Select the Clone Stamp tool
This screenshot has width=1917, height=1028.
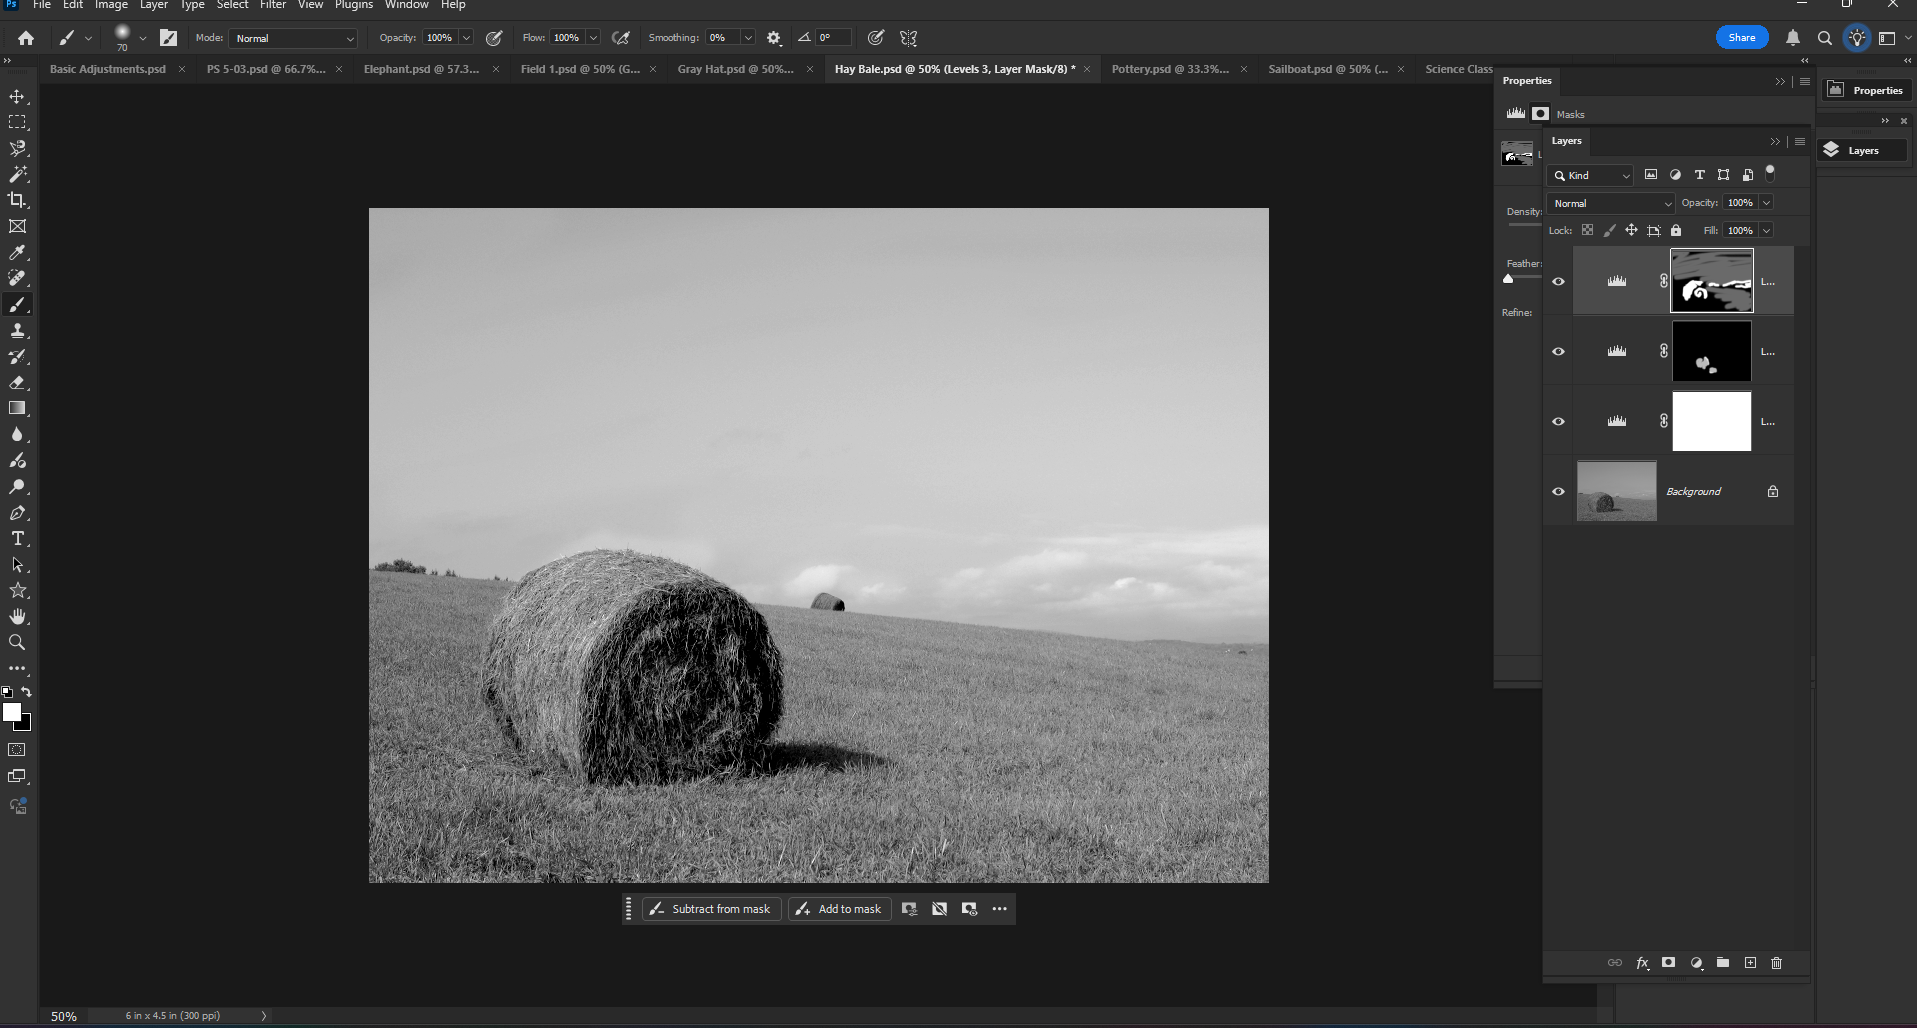(x=17, y=331)
